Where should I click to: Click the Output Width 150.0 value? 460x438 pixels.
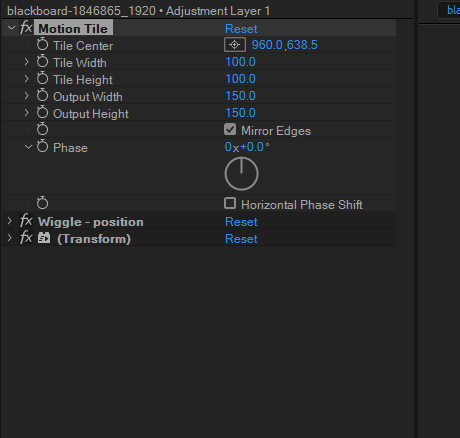click(x=240, y=96)
